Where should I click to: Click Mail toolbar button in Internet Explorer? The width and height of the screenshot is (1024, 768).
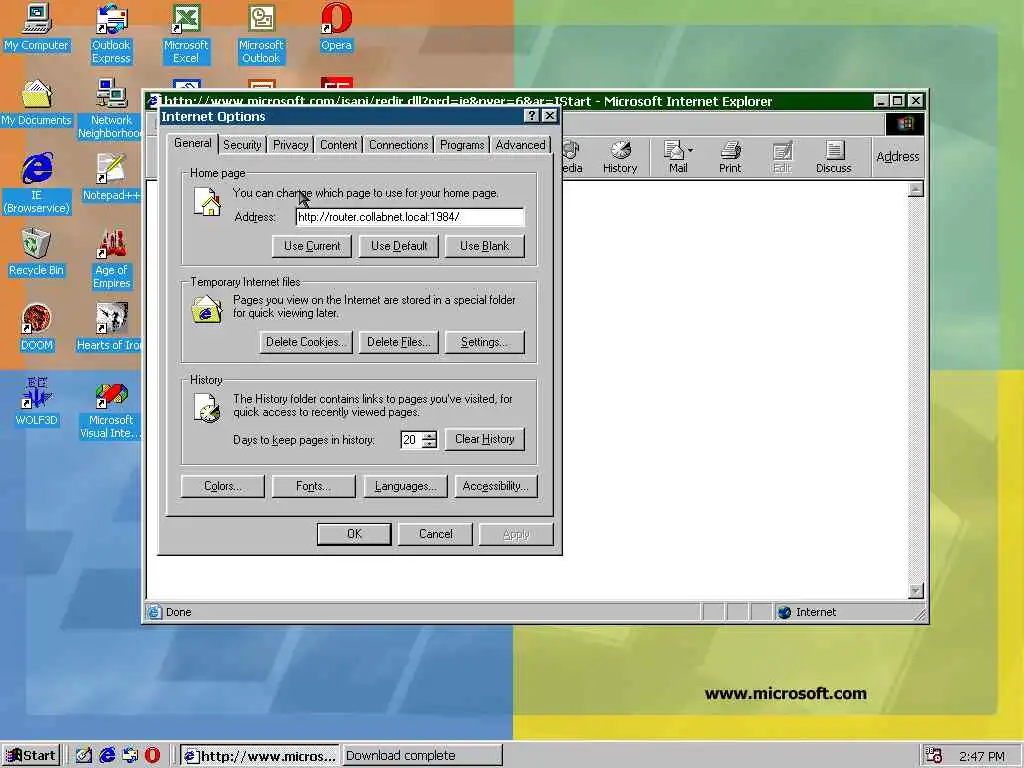pyautogui.click(x=674, y=157)
